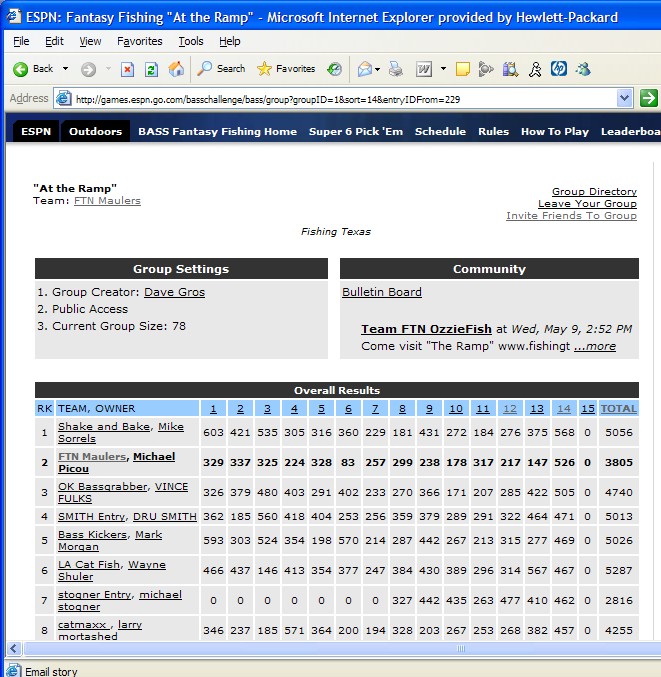Sort results by TOTAL column
The height and width of the screenshot is (677, 661).
tap(618, 408)
